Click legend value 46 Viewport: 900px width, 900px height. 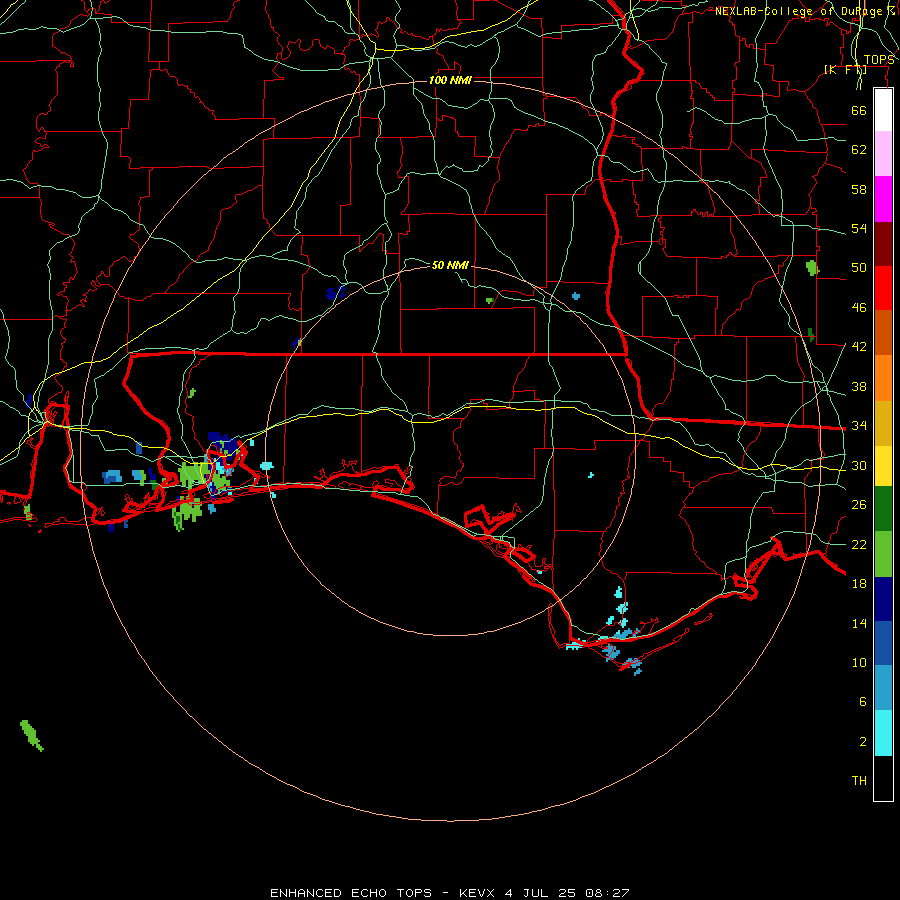coord(859,308)
